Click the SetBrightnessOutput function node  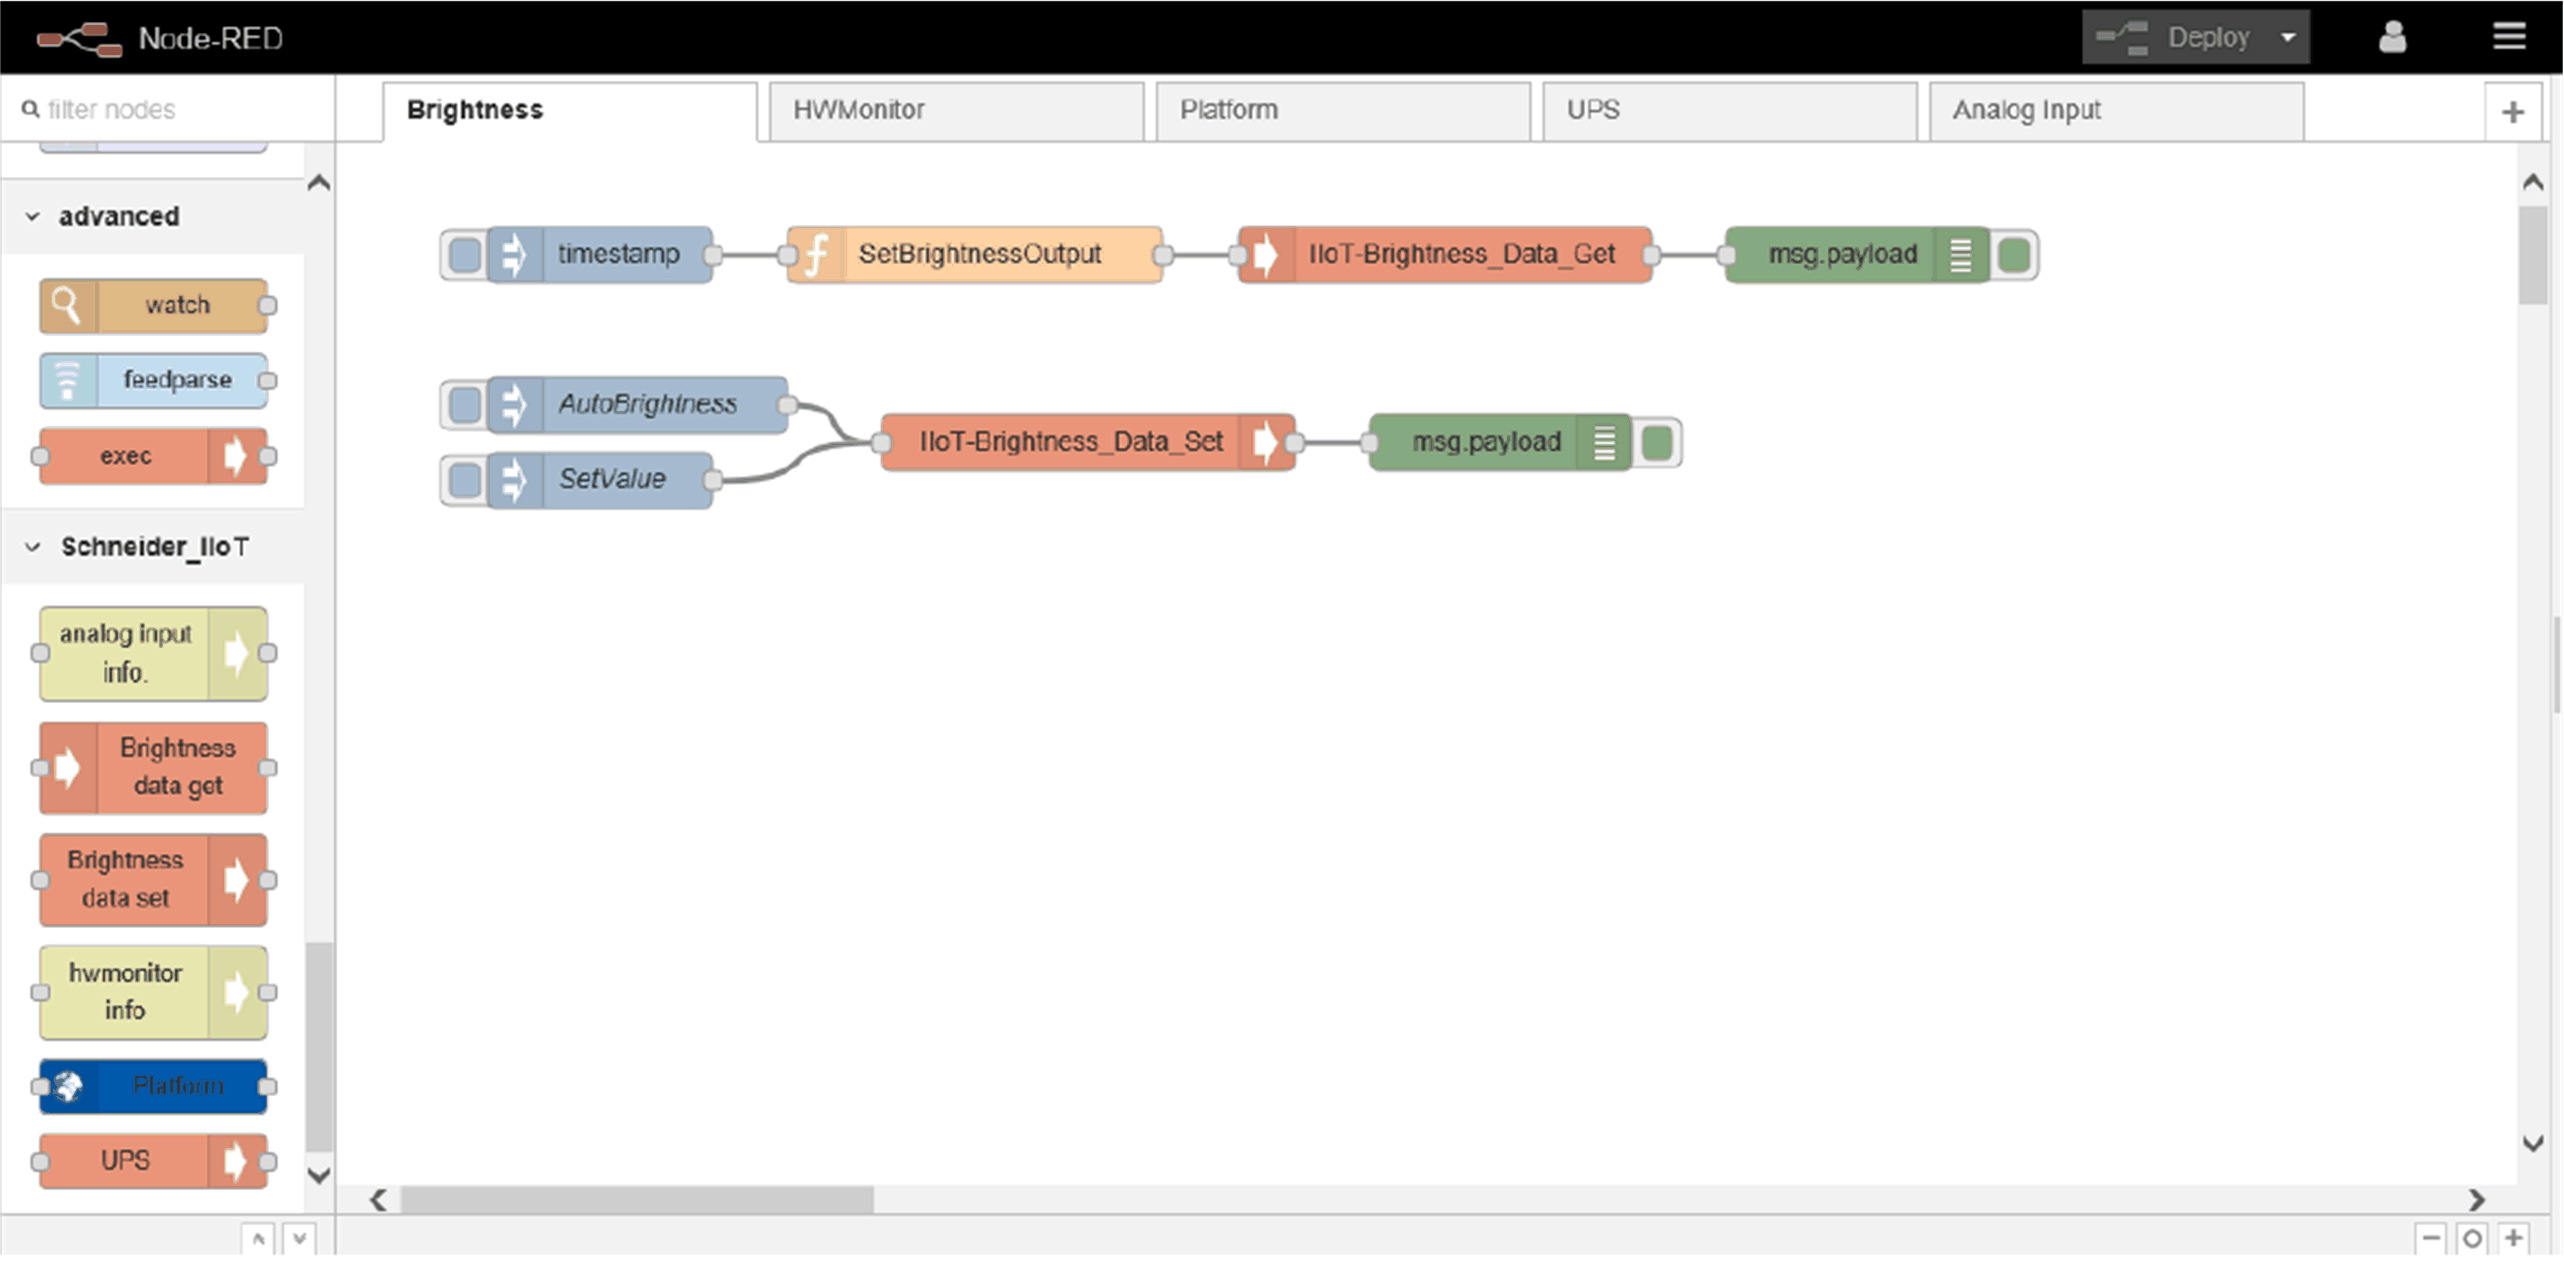tap(977, 254)
